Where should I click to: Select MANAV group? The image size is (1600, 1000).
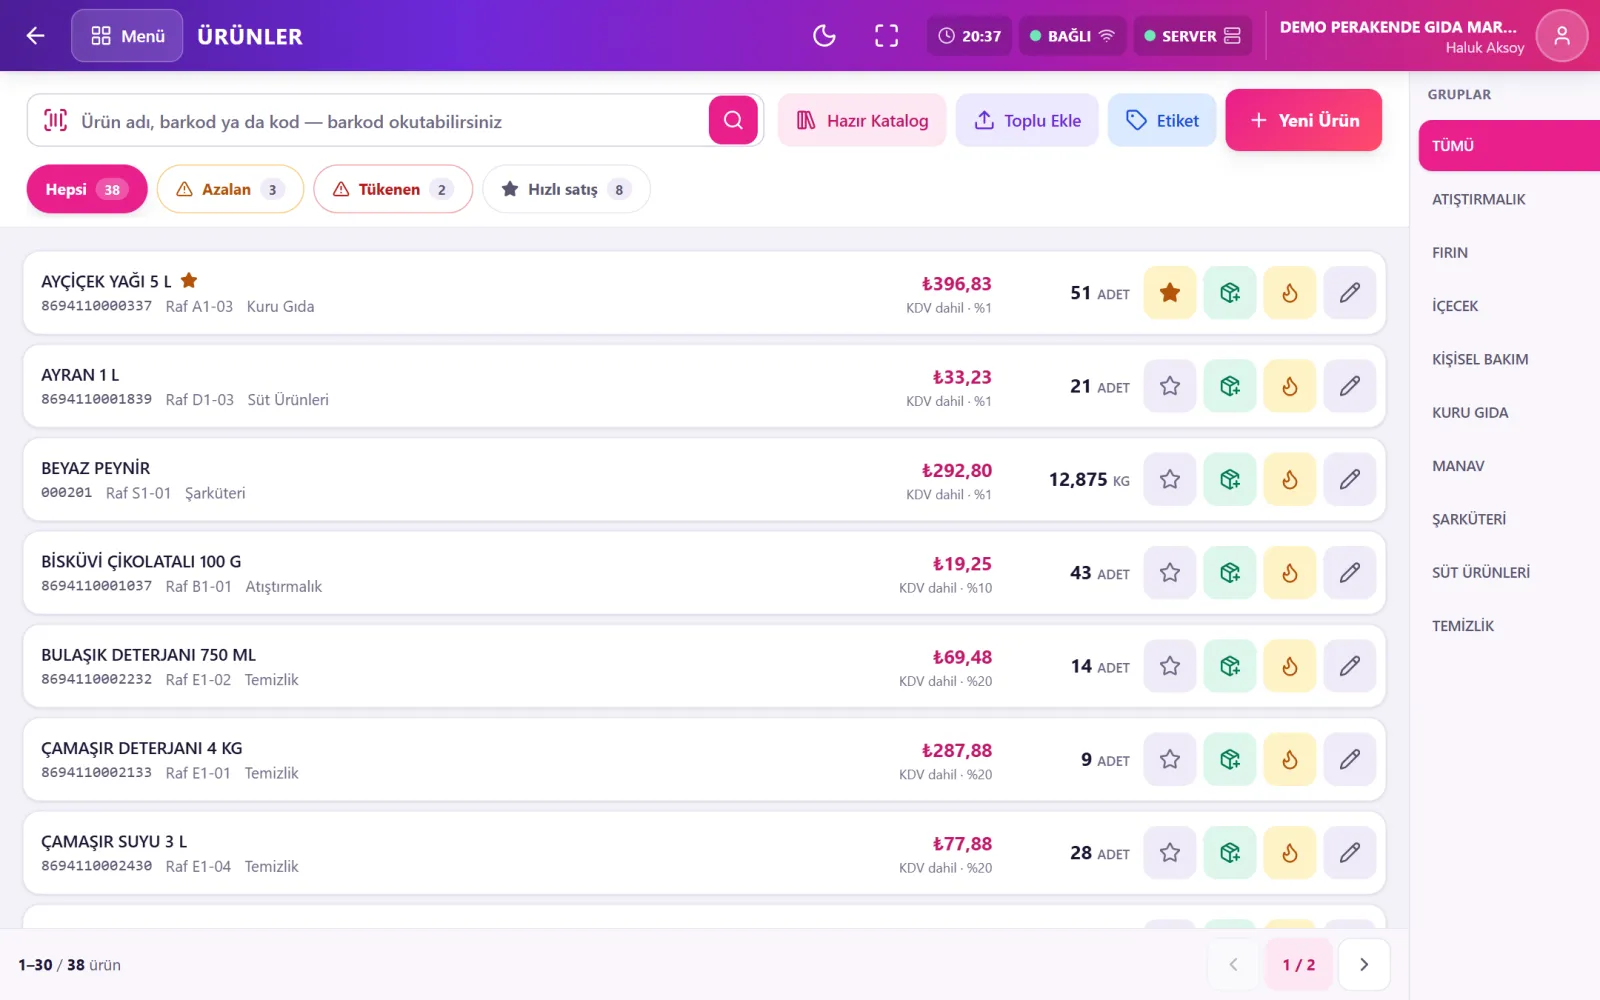tap(1509, 466)
